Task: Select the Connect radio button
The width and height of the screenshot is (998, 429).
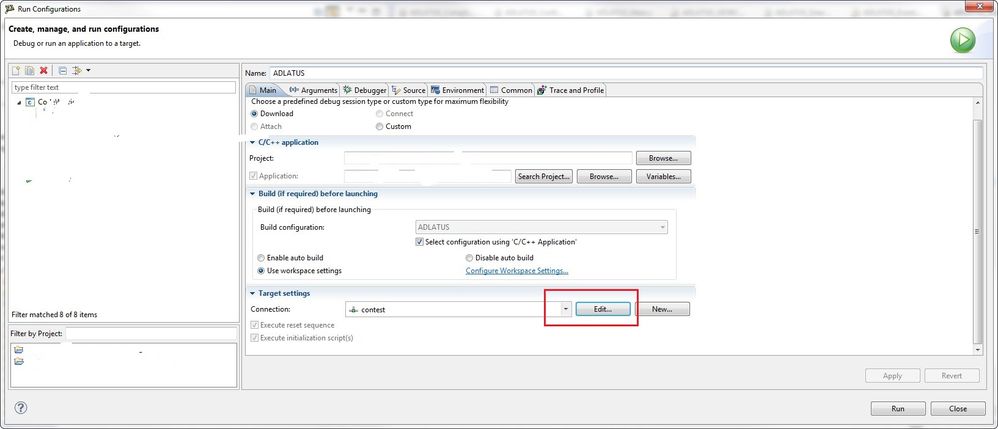Action: 379,113
